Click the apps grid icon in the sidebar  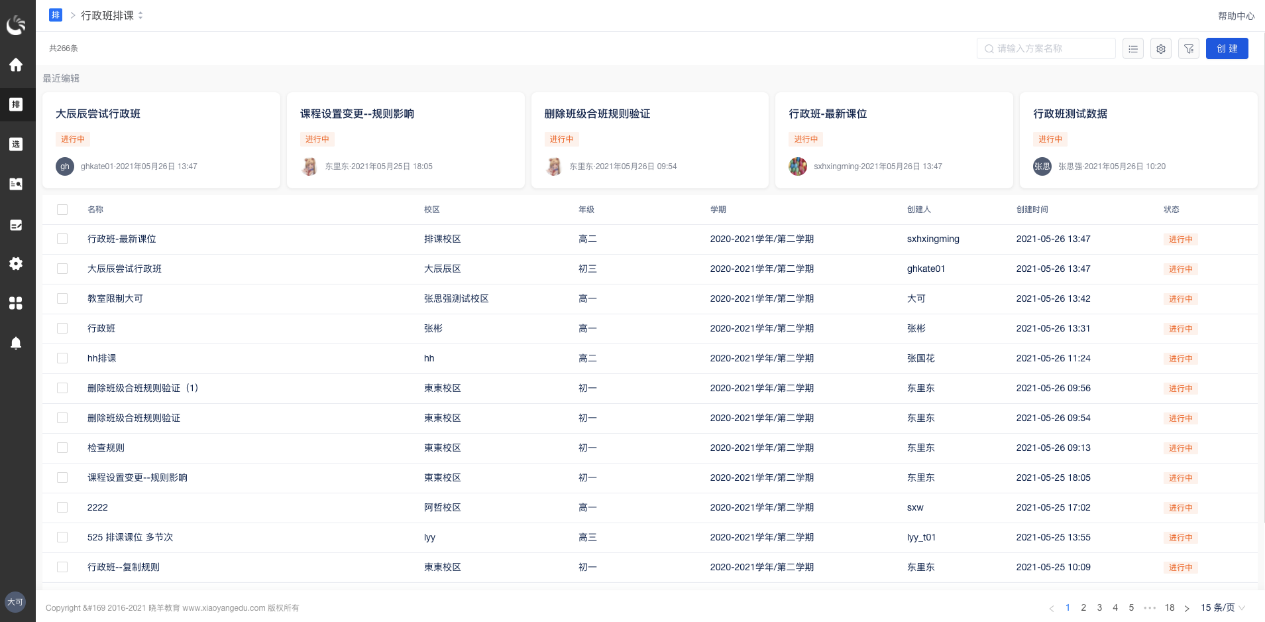tap(16, 303)
